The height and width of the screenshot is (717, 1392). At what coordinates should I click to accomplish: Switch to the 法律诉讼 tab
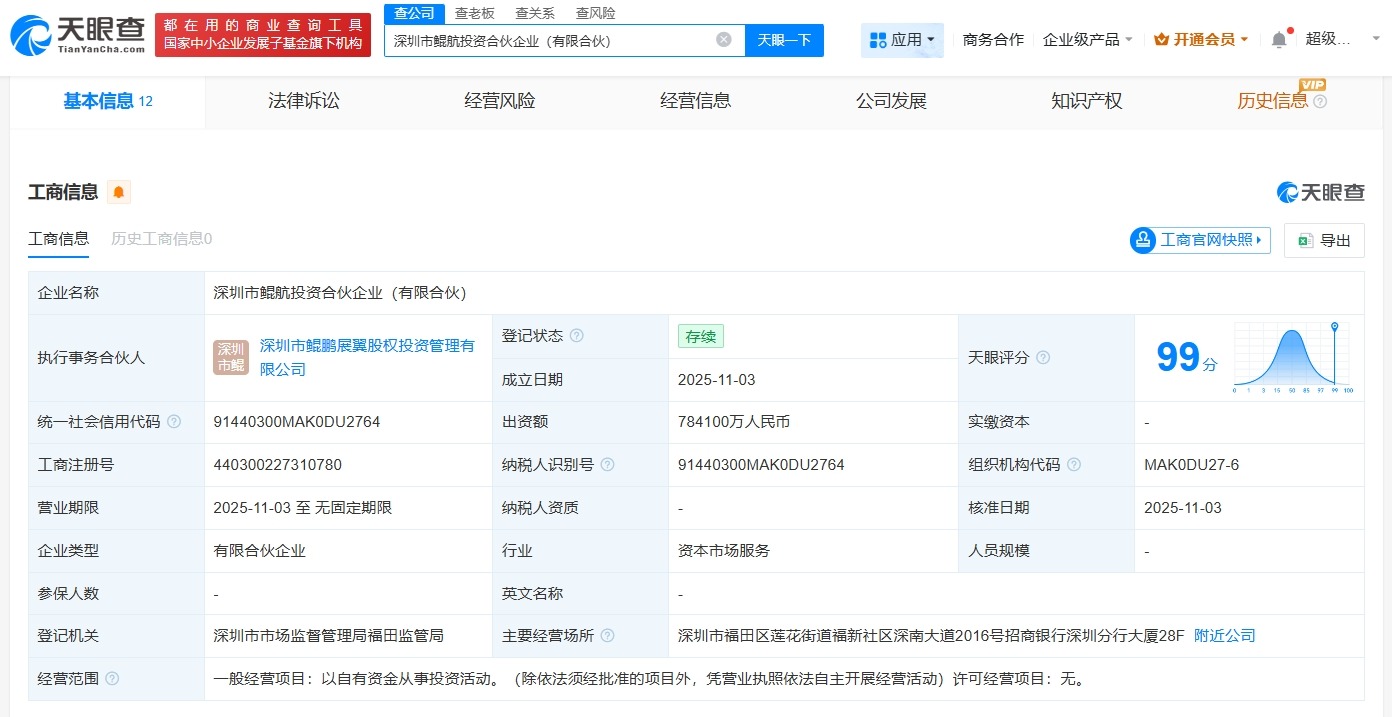(x=304, y=101)
